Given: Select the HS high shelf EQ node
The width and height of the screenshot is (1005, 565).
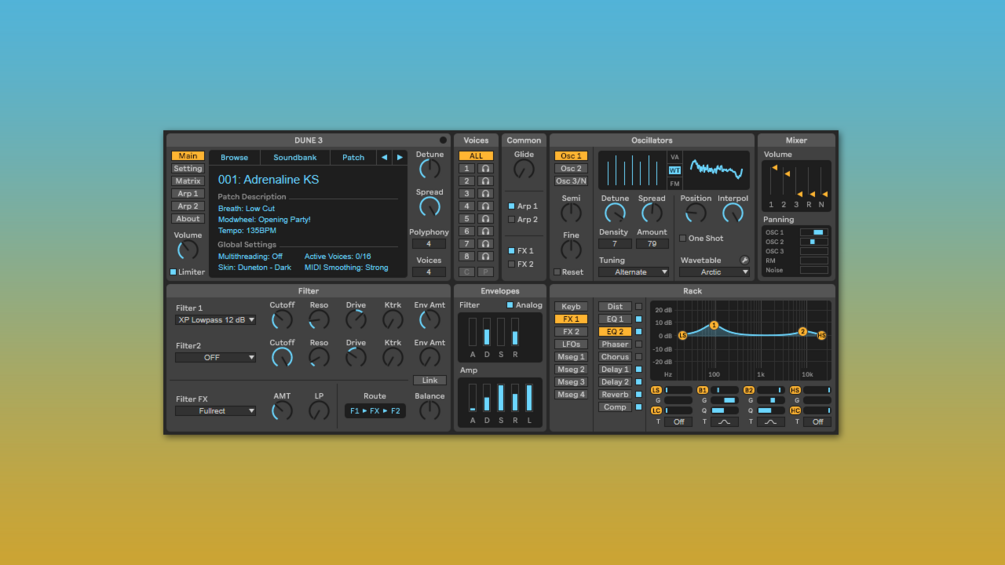Looking at the screenshot, I should [x=822, y=336].
